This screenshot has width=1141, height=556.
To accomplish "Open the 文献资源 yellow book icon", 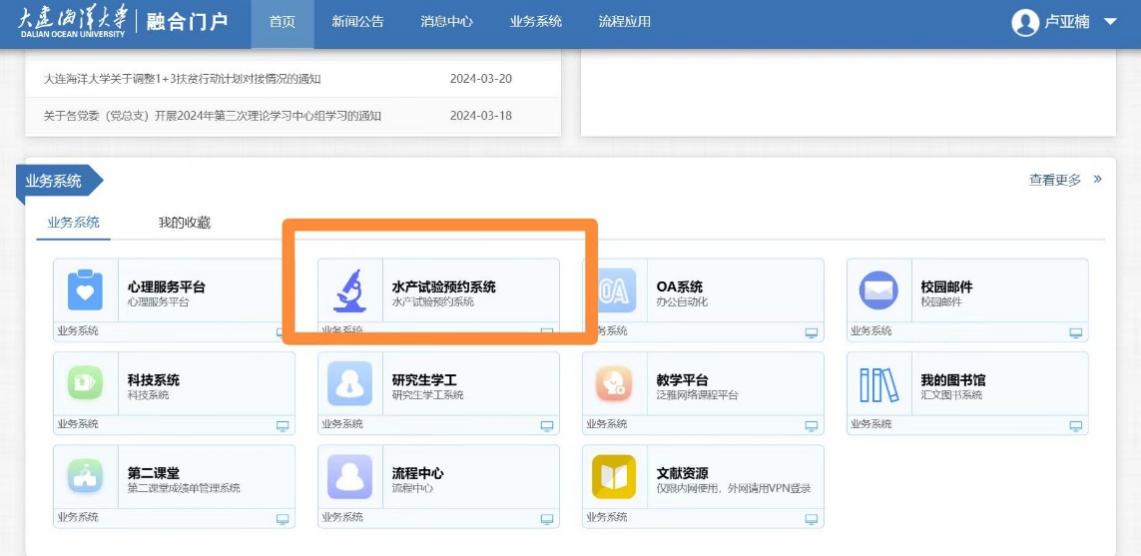I will coord(614,477).
